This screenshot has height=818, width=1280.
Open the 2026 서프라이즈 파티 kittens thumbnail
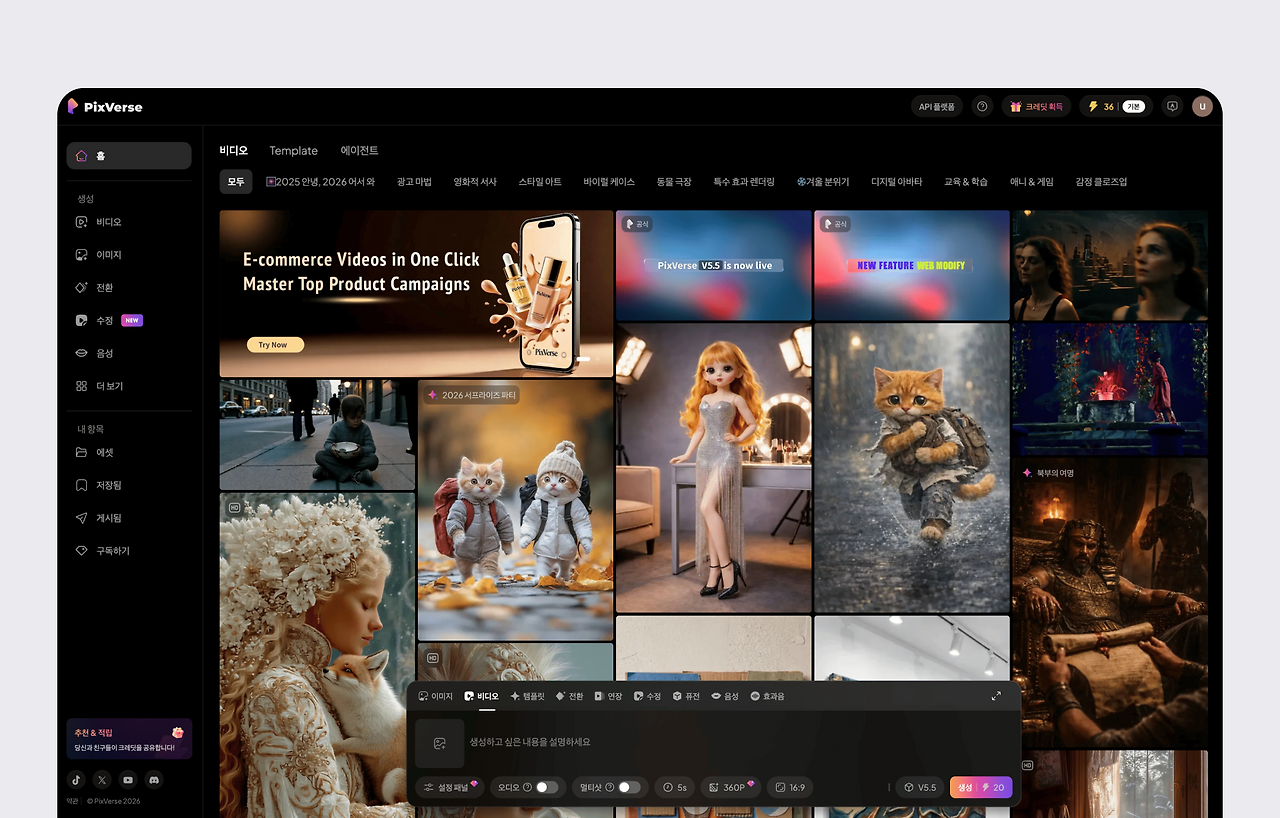point(516,510)
